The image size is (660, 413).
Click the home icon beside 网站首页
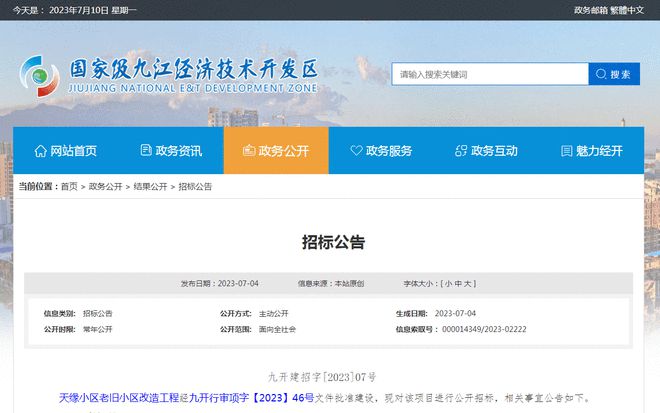(40, 151)
